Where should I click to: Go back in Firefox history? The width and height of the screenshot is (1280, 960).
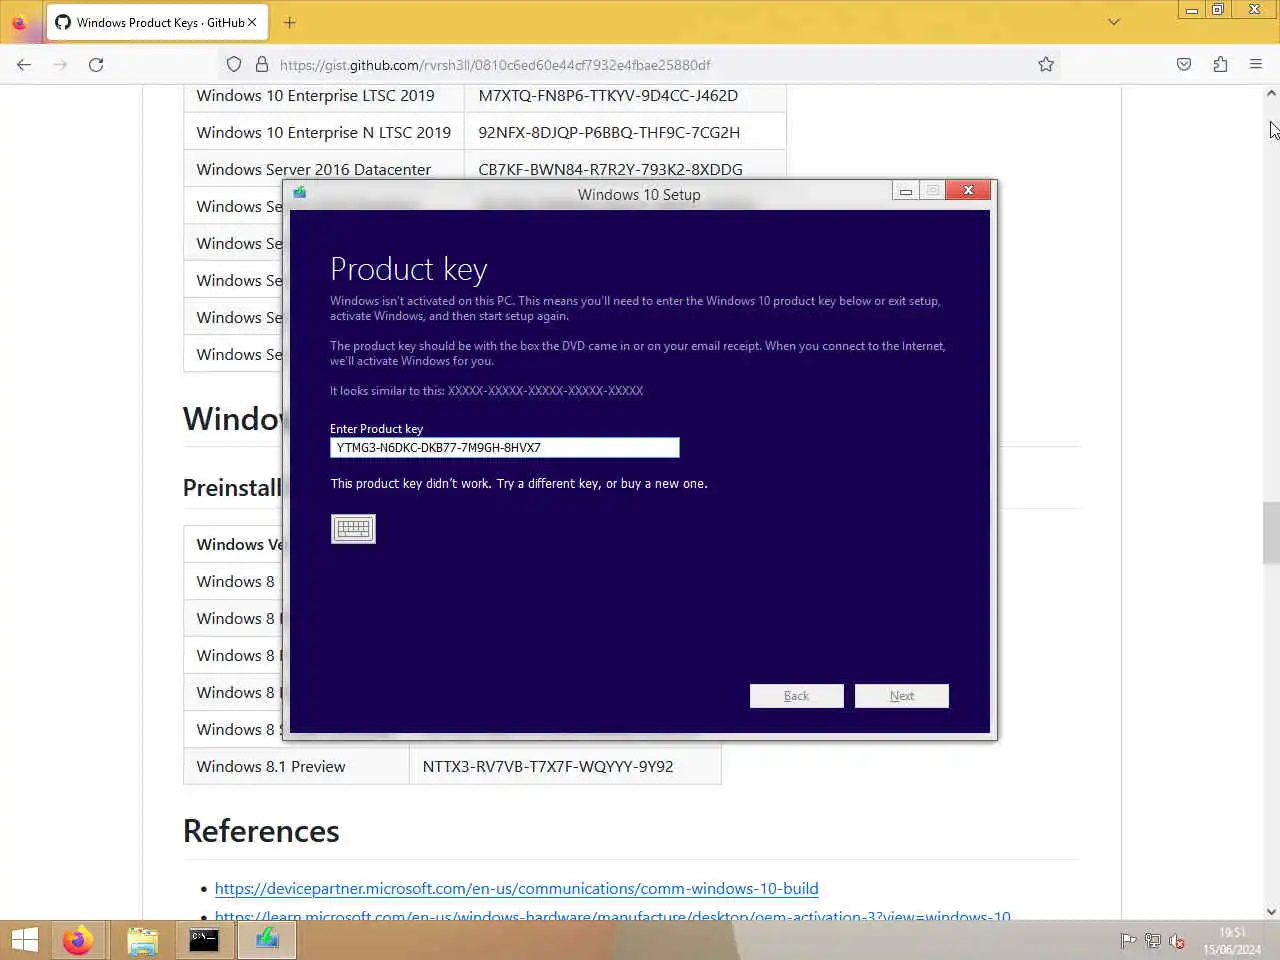point(24,65)
